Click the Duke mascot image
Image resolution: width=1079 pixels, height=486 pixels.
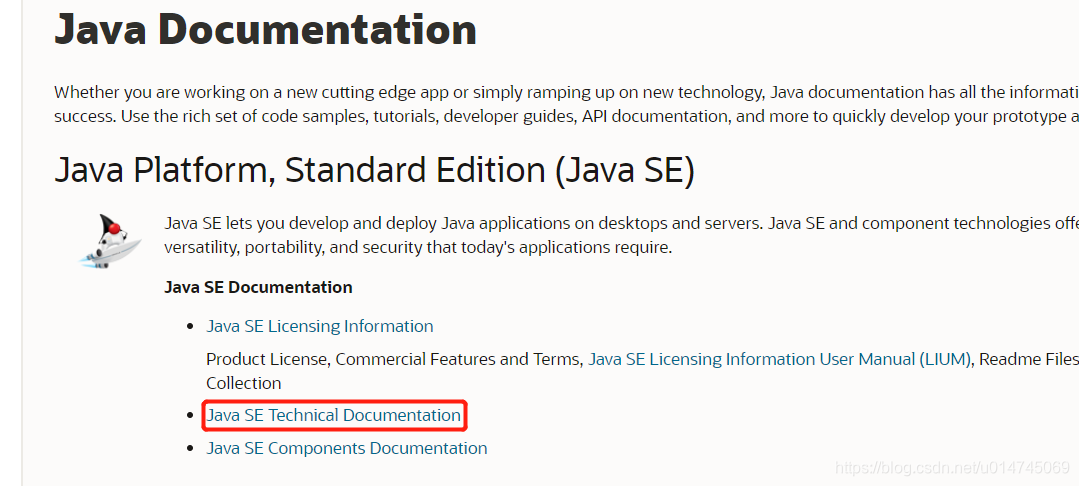tap(110, 240)
